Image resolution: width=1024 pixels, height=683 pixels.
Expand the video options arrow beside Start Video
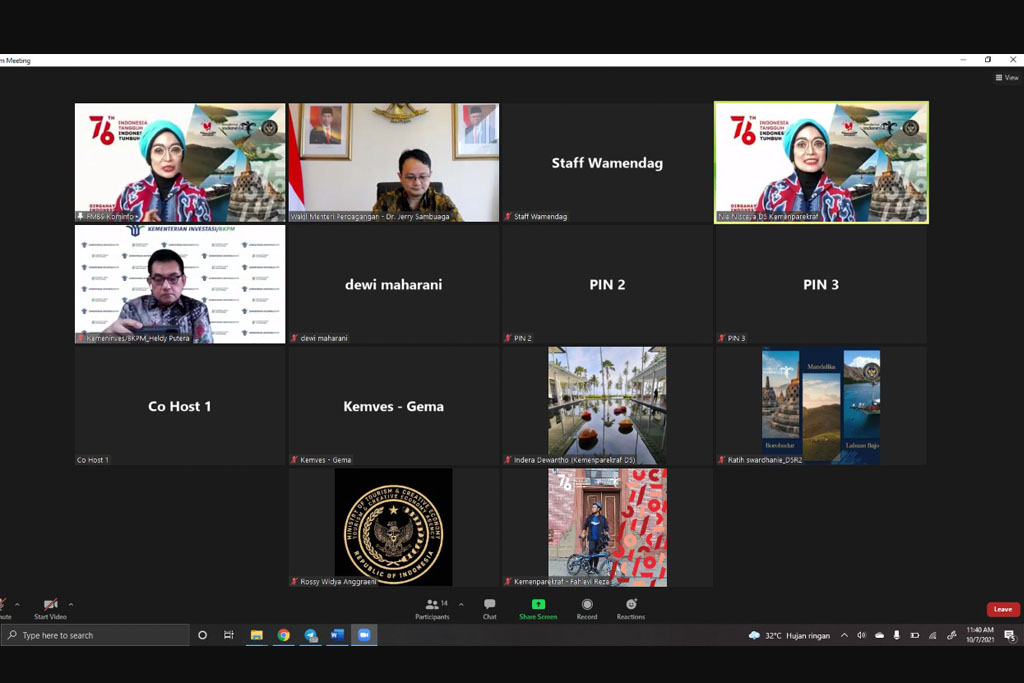point(71,605)
